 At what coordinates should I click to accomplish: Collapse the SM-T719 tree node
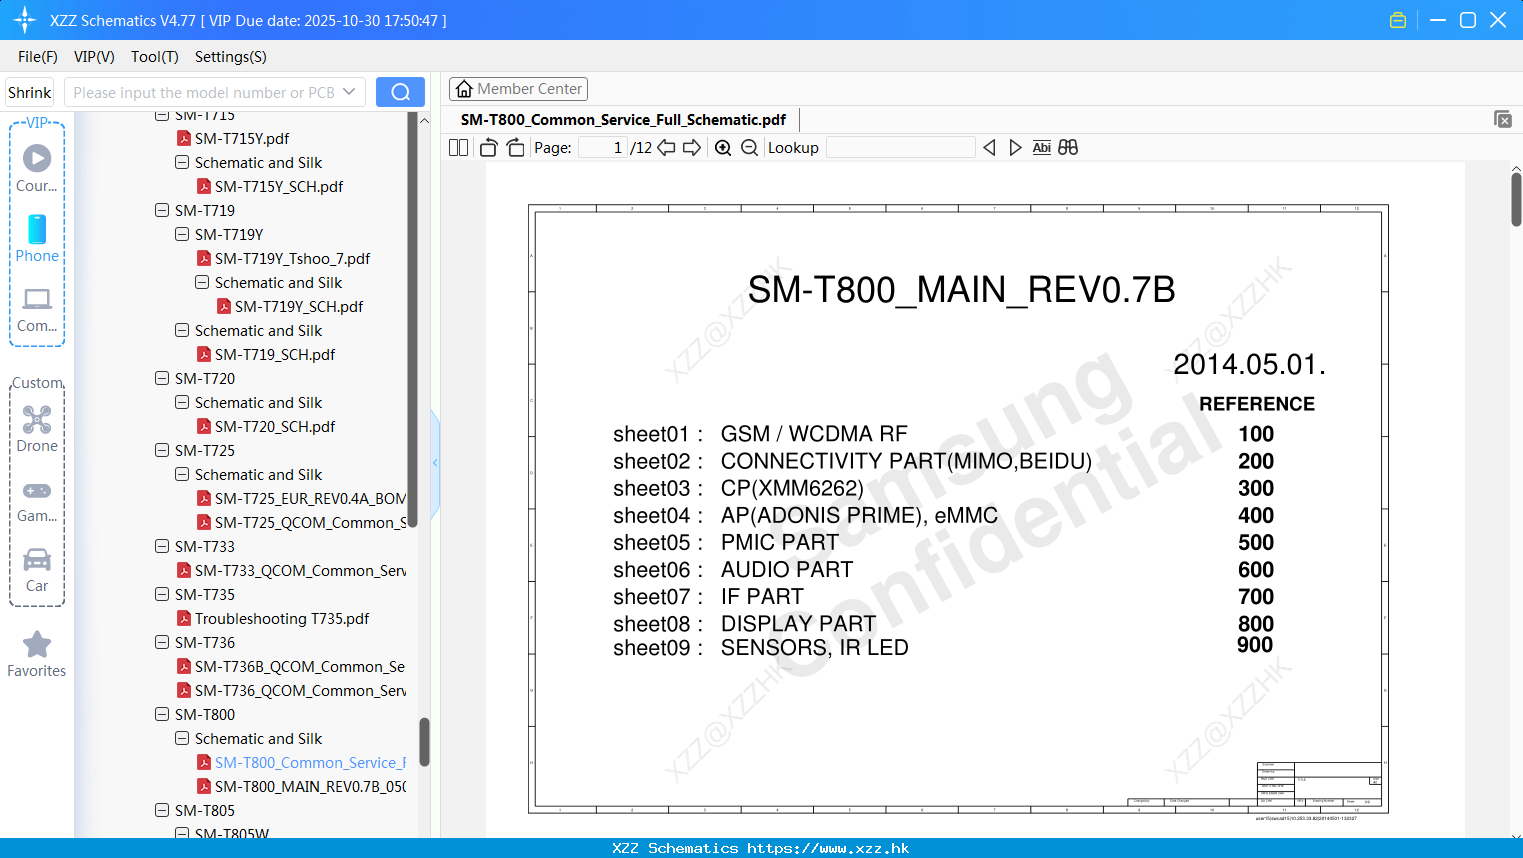tap(162, 210)
